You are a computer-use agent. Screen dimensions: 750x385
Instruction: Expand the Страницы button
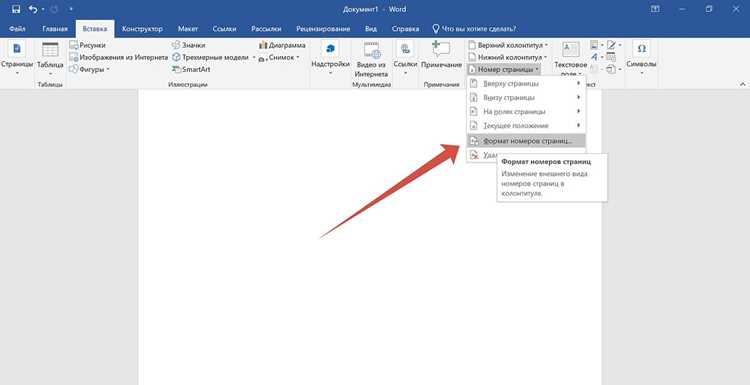(17, 58)
